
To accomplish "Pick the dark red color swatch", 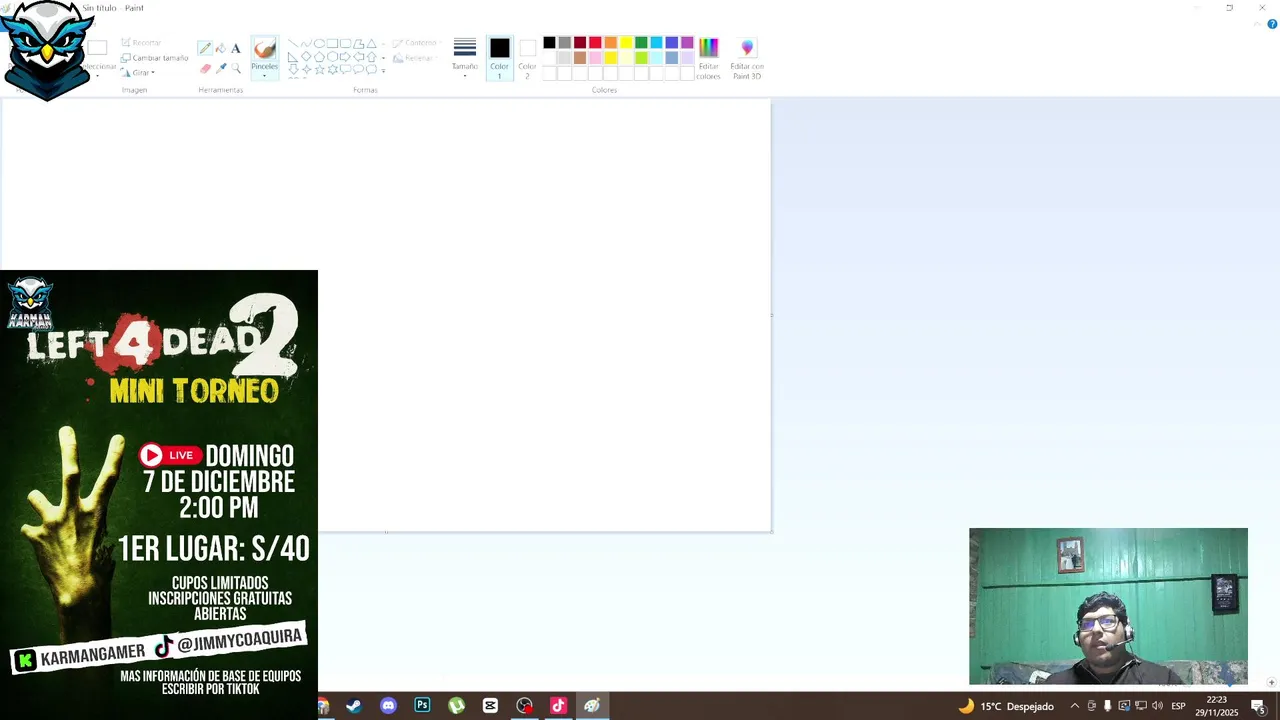I will (x=580, y=42).
